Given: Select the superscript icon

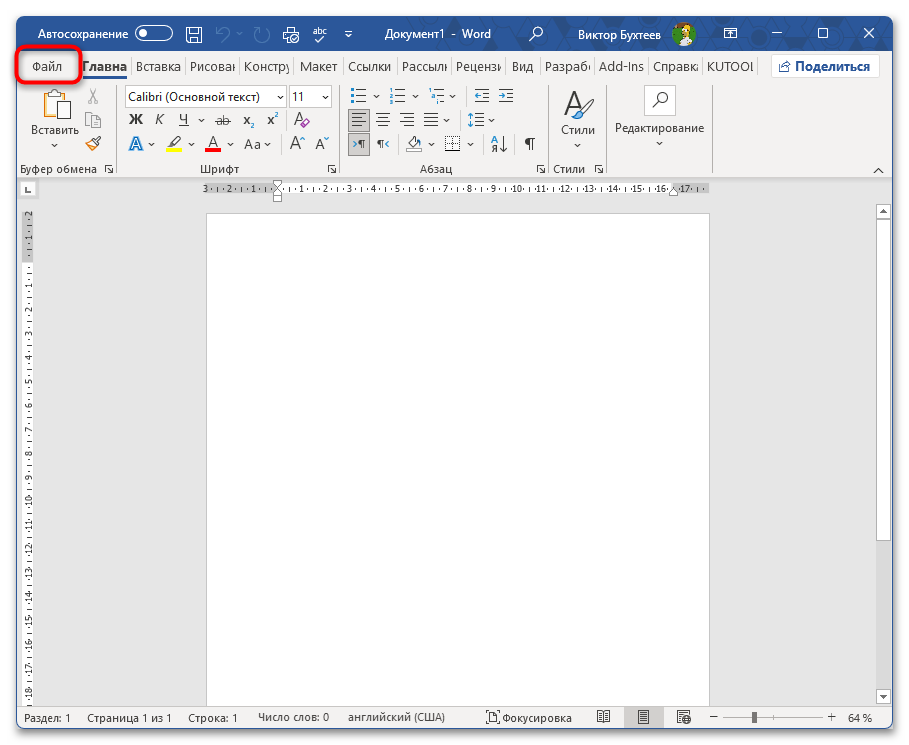Looking at the screenshot, I should [x=270, y=119].
